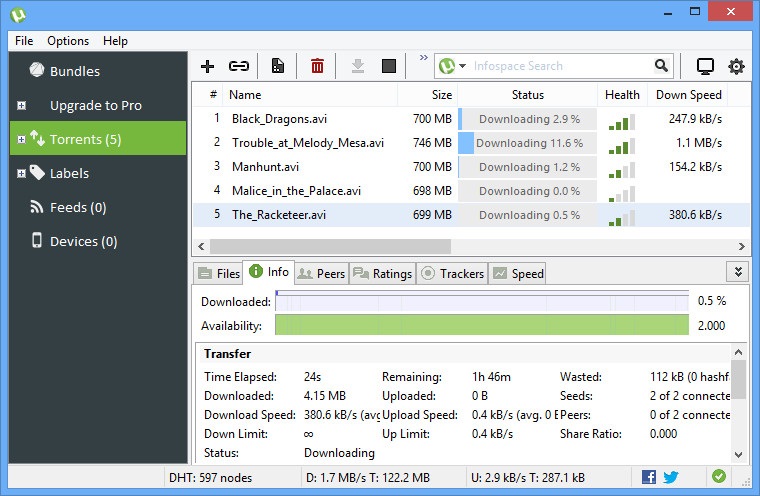The image size is (760, 496).
Task: Select Feeds (0) in the sidebar
Action: point(78,207)
